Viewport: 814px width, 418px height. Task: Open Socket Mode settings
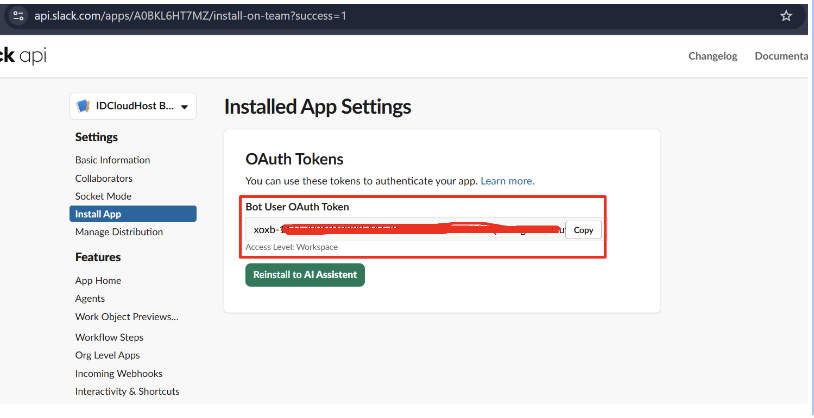[x=103, y=196]
